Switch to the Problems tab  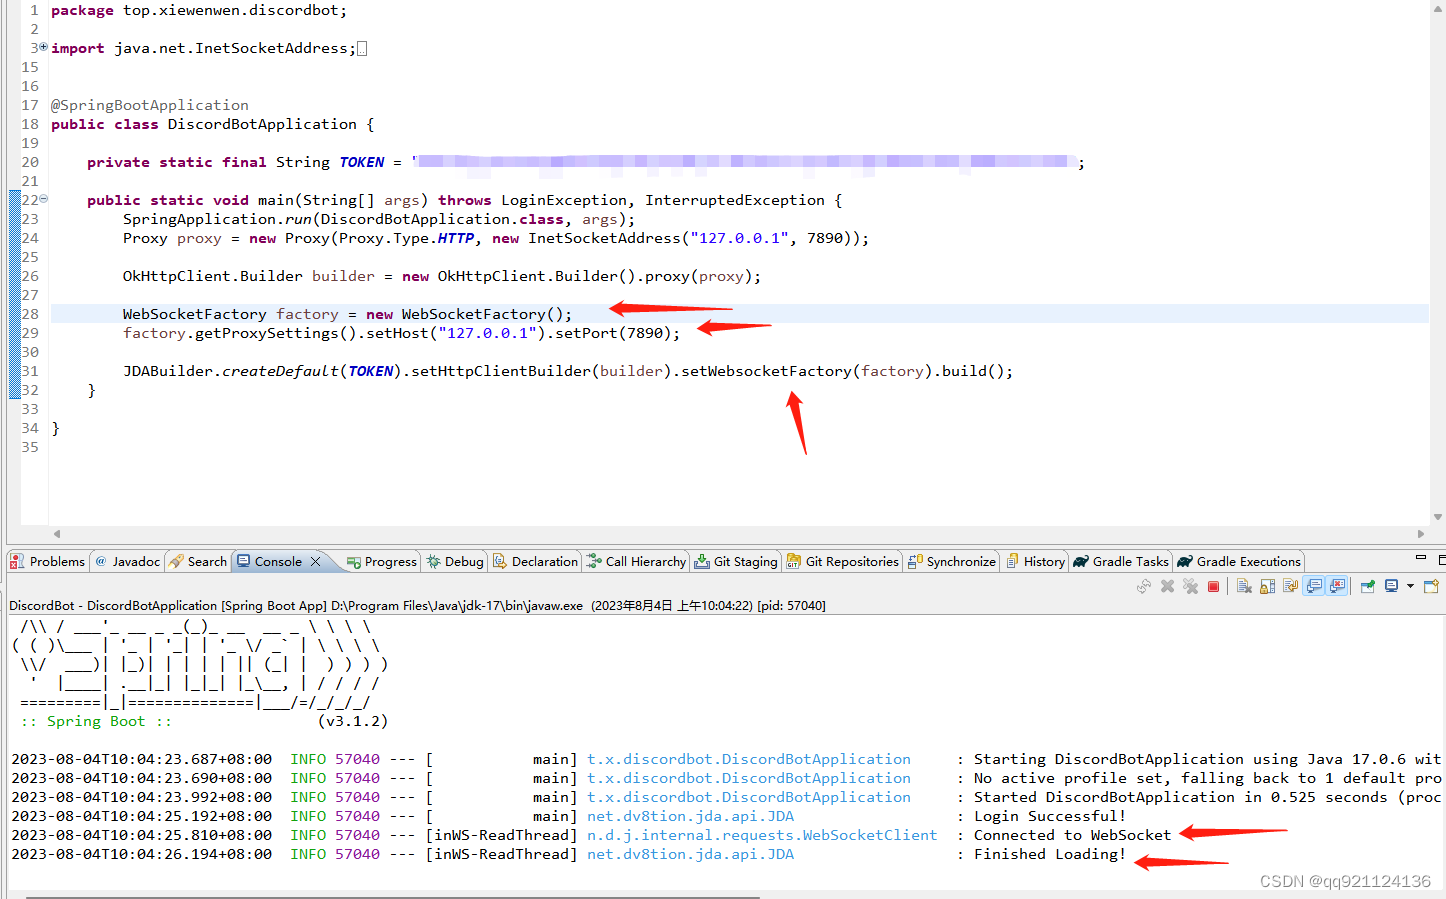47,561
